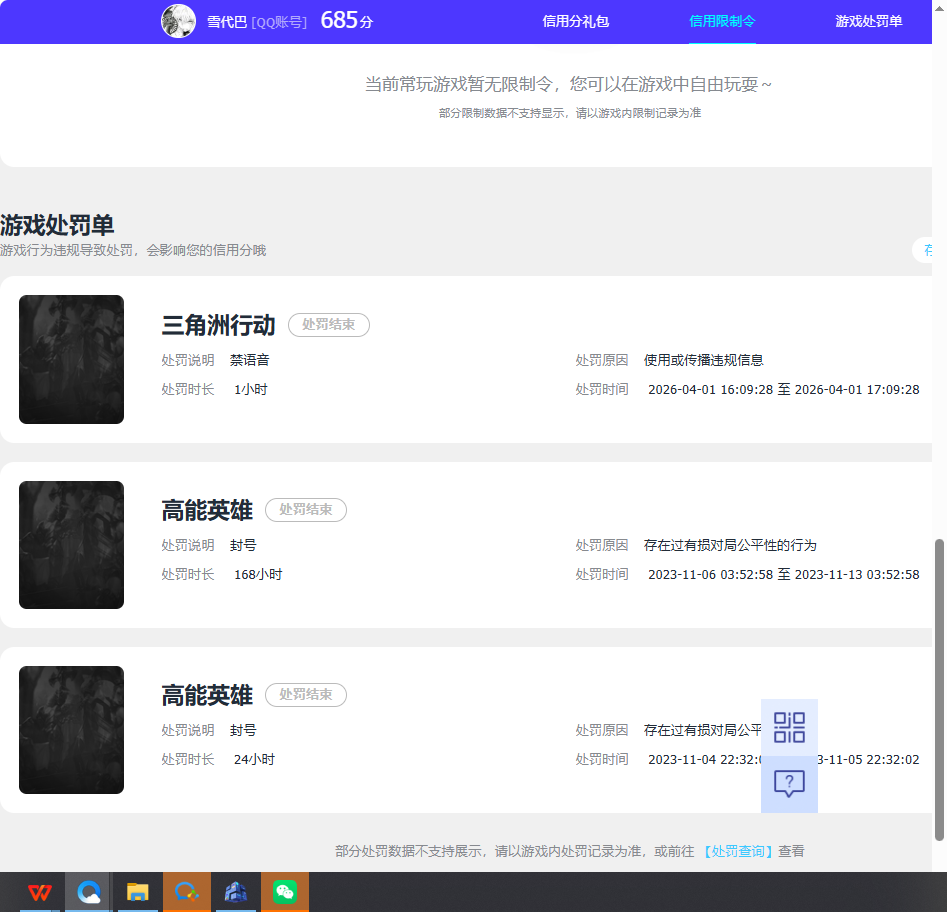Click the 高能英雄 thumbnail for 24小时 ban
This screenshot has height=912, width=947.
pyautogui.click(x=71, y=730)
